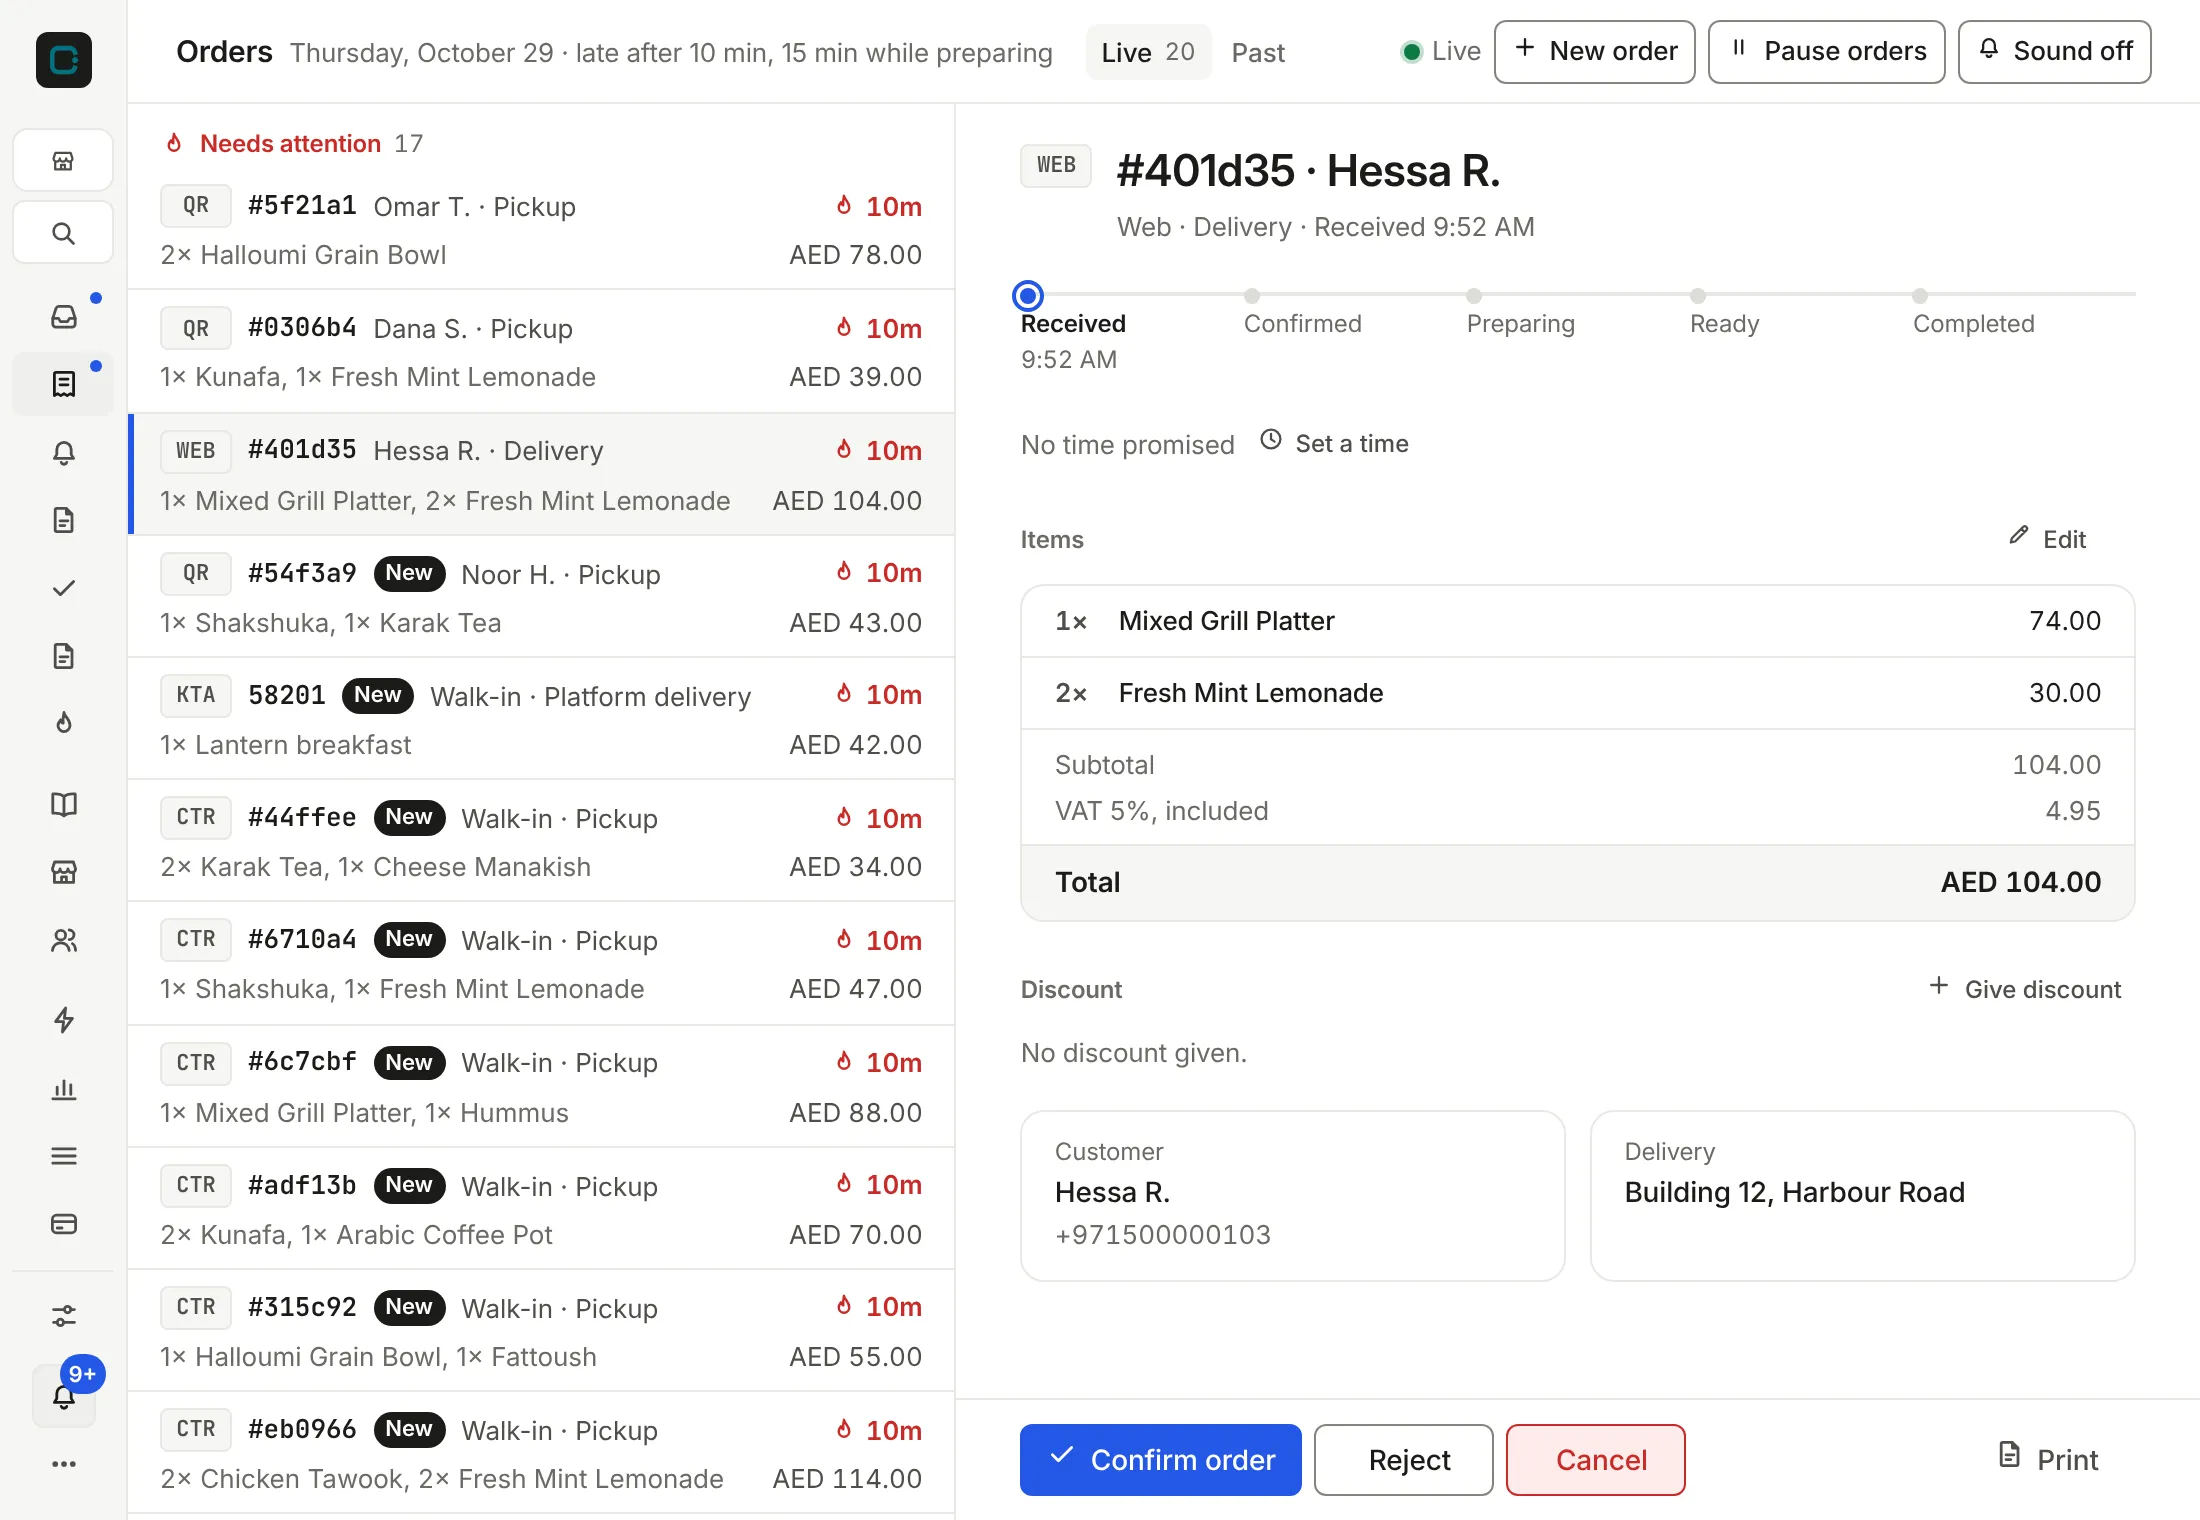Click the New order button
The width and height of the screenshot is (2200, 1520).
click(1594, 51)
